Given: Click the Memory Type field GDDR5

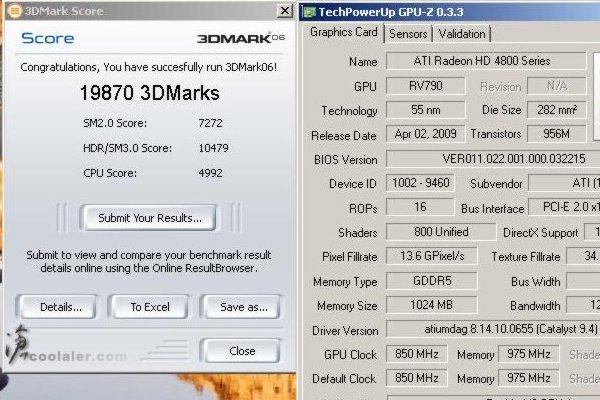Looking at the screenshot, I should point(432,281).
